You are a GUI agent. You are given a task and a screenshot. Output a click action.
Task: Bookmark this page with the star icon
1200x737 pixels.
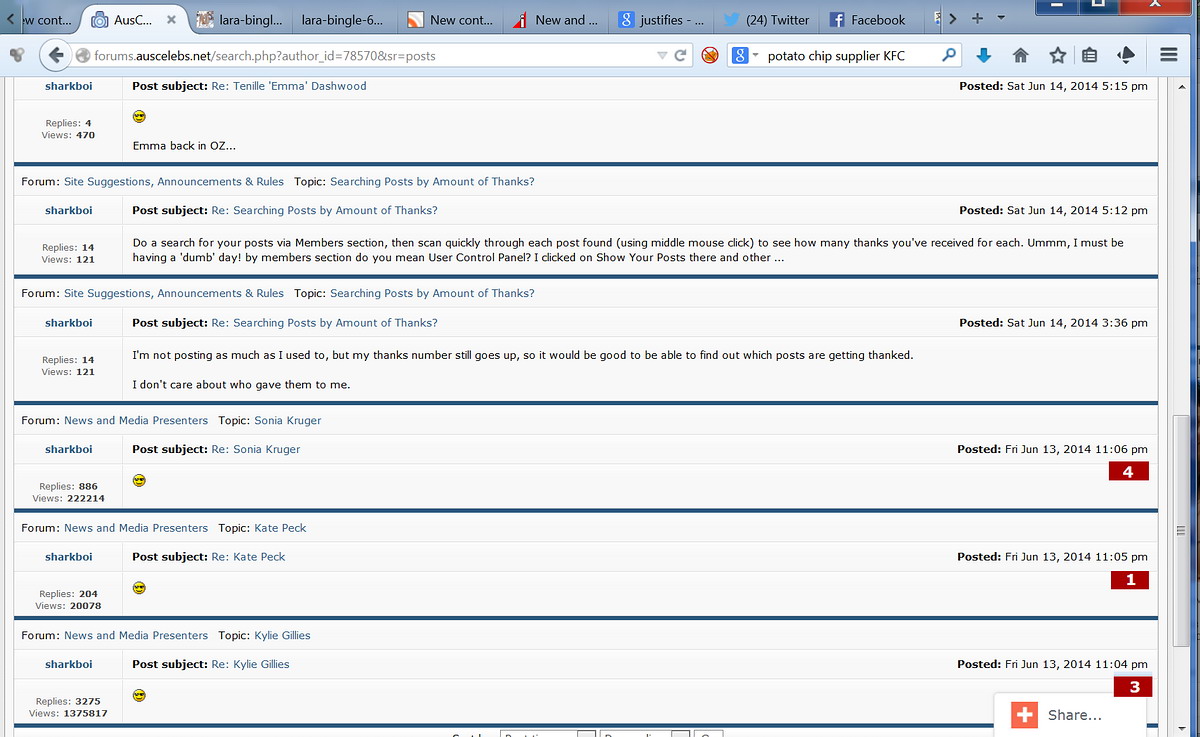coord(1057,56)
